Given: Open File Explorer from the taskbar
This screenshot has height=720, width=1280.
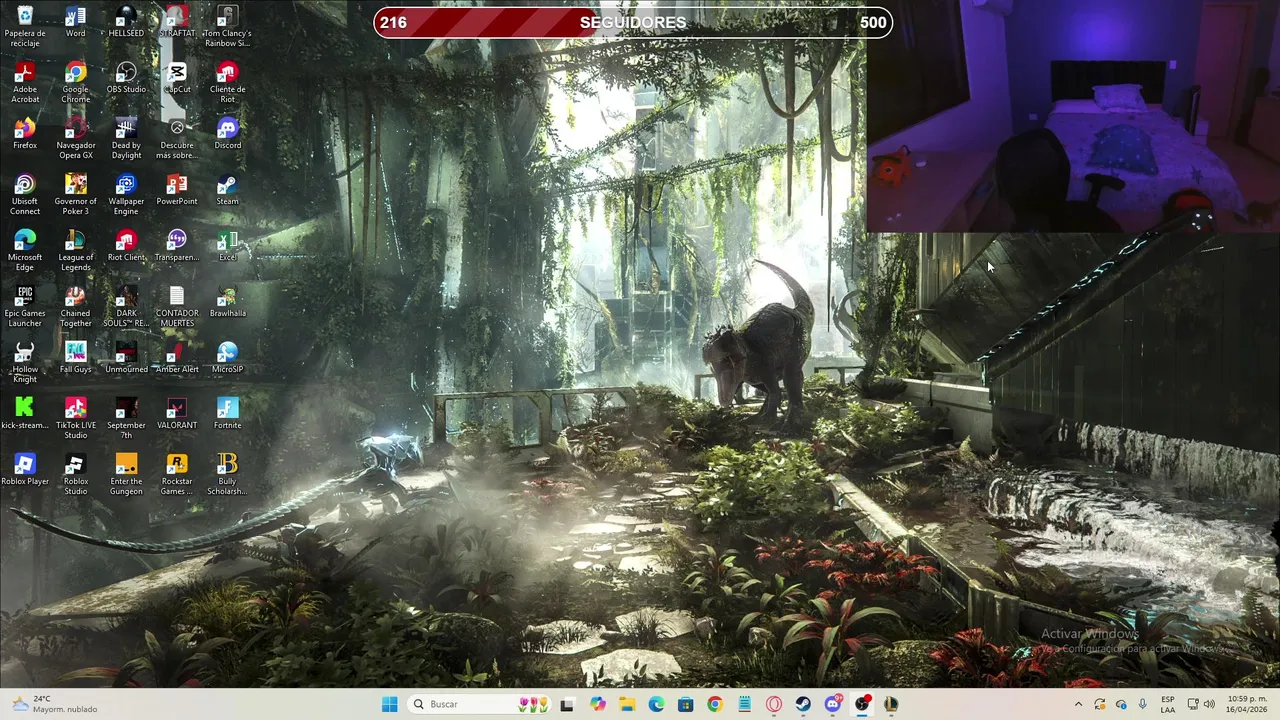Looking at the screenshot, I should (x=627, y=704).
